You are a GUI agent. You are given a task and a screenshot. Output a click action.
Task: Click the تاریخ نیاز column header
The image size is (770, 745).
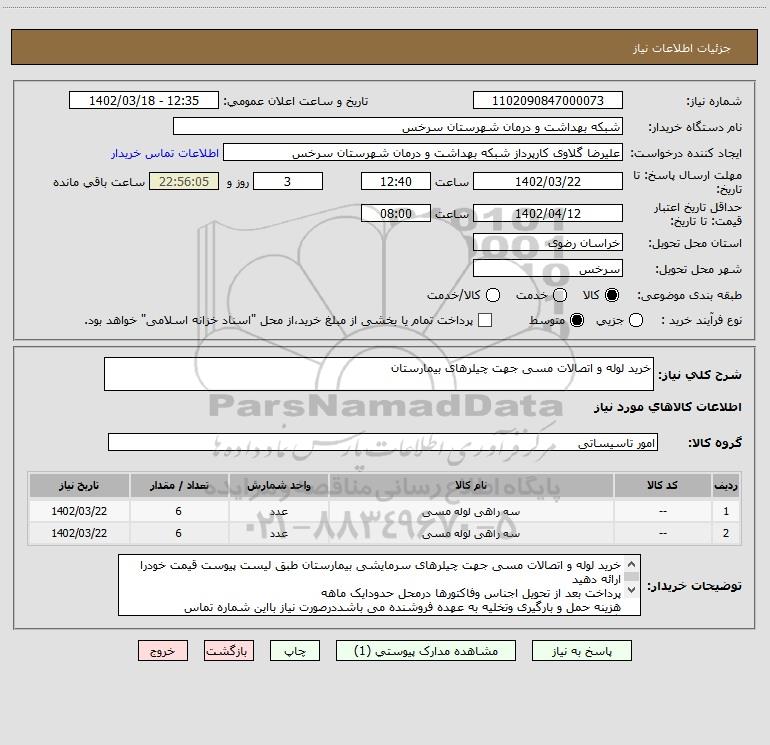pyautogui.click(x=79, y=486)
